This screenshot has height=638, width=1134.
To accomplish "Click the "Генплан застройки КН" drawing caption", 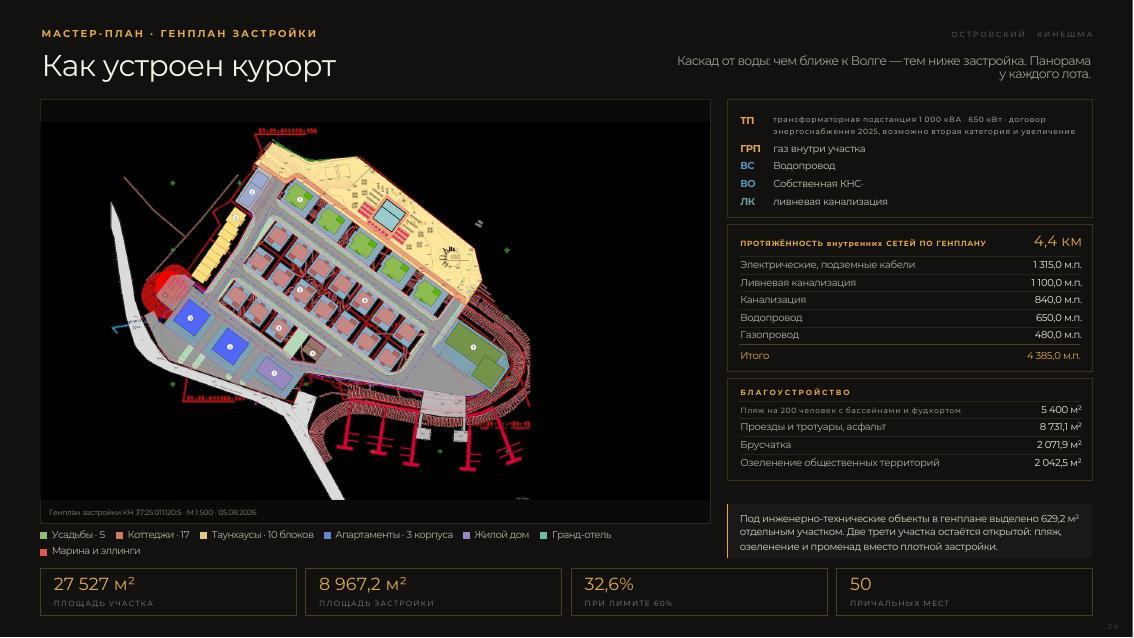I will pos(153,512).
